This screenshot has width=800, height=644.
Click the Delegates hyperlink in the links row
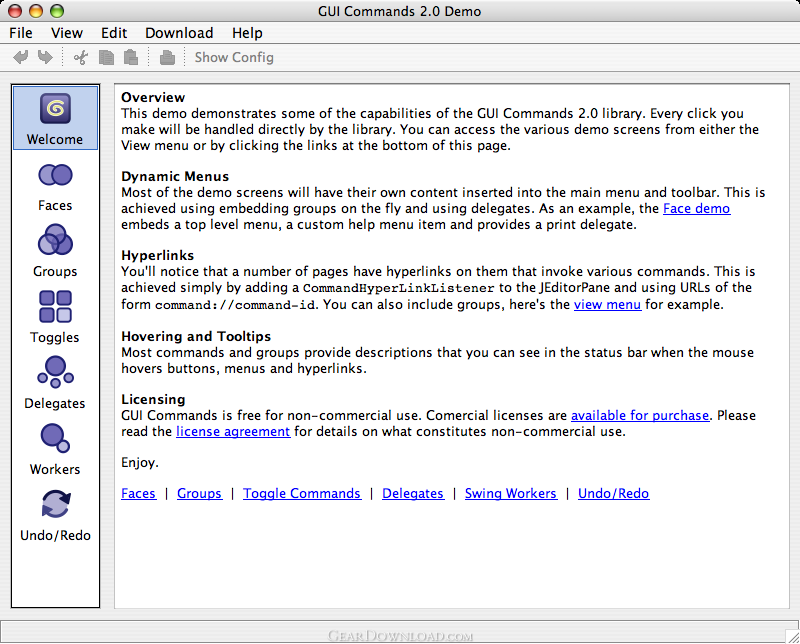click(x=413, y=493)
